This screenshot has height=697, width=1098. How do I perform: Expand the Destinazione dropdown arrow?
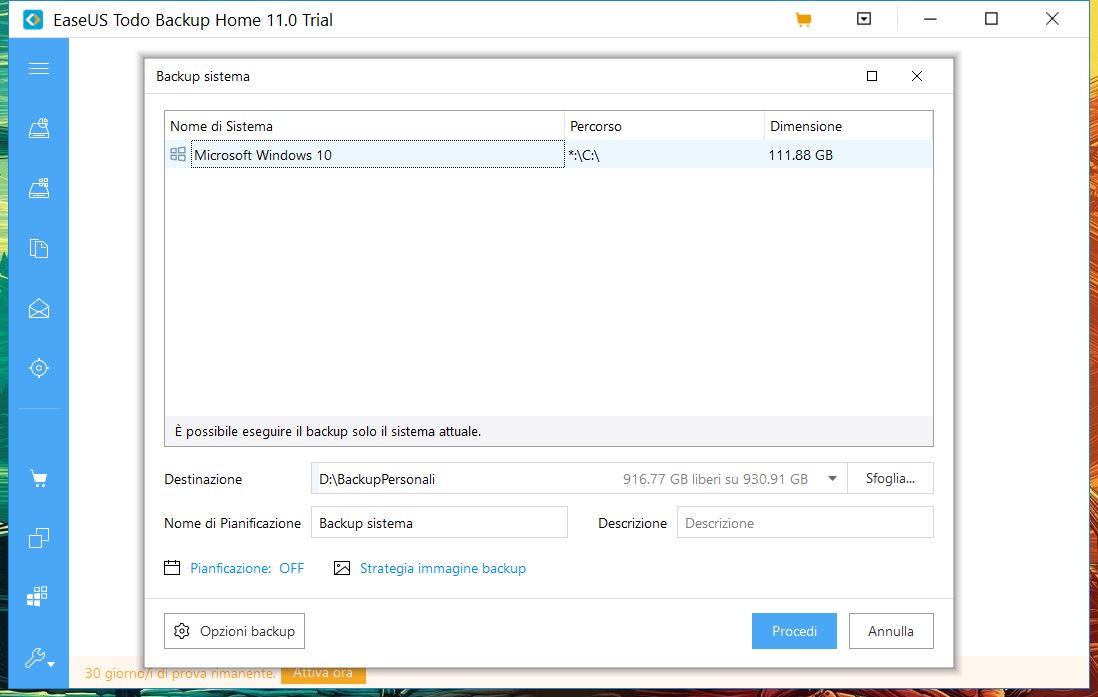point(832,479)
